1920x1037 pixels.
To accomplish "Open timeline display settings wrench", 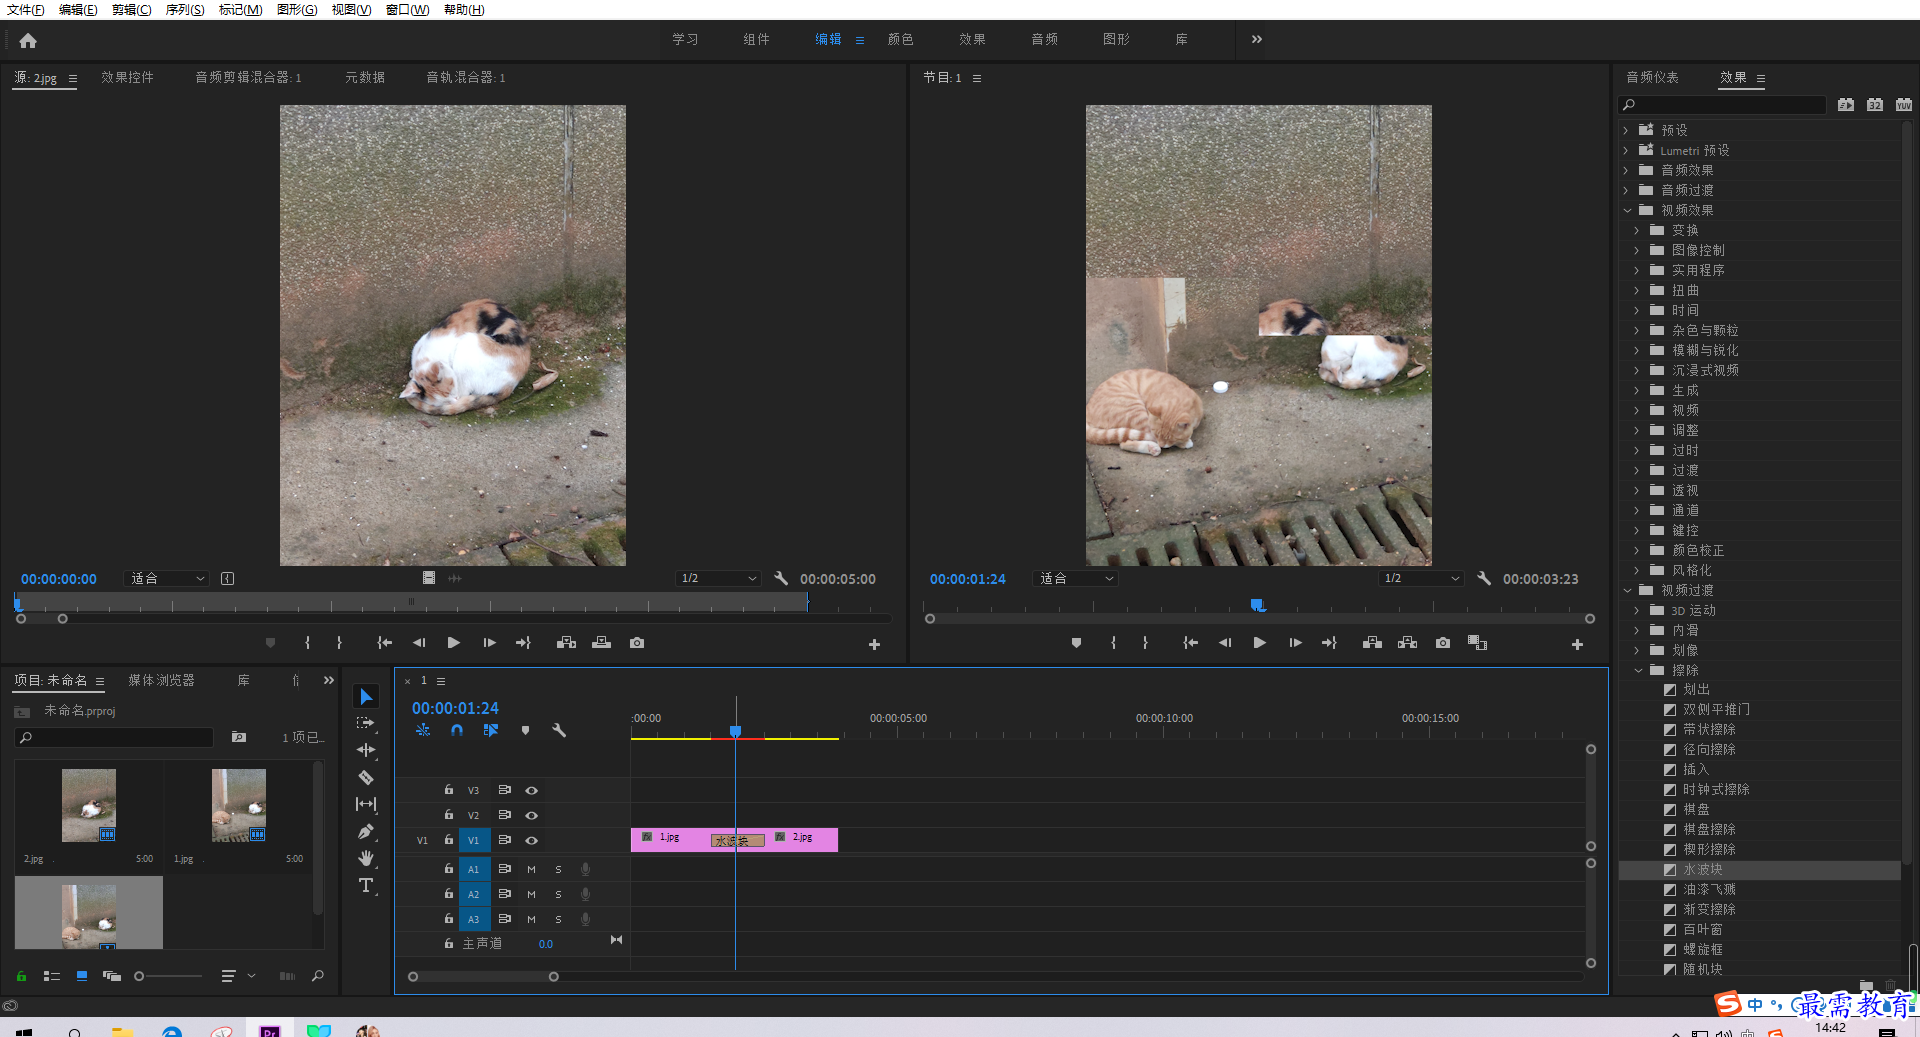I will point(559,731).
